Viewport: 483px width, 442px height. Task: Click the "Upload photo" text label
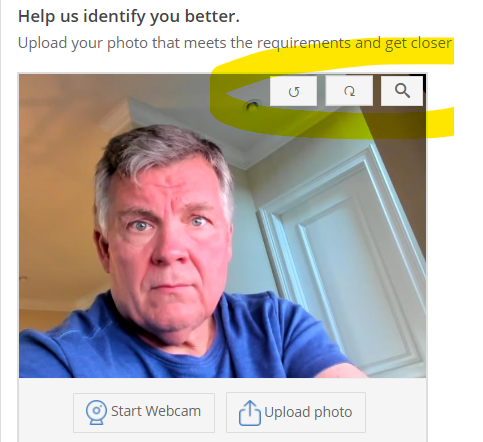pos(308,413)
